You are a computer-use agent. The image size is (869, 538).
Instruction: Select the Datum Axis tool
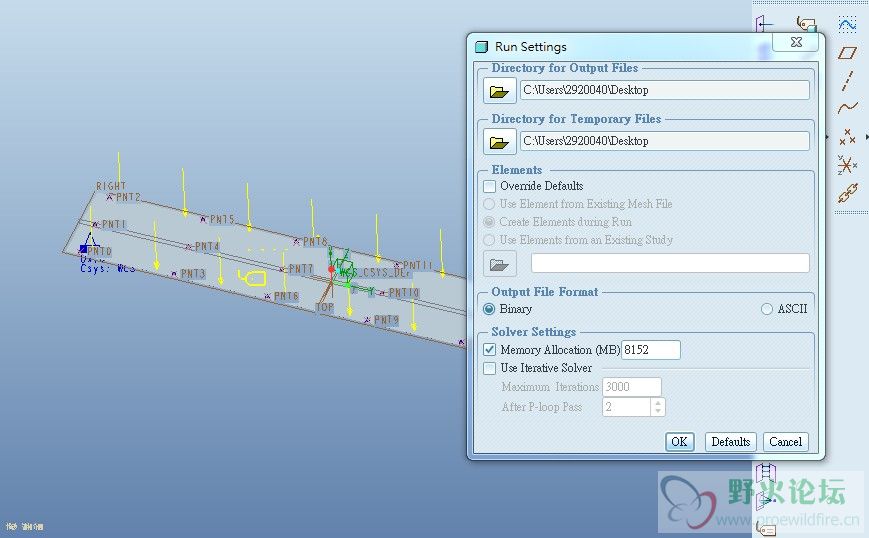(847, 80)
